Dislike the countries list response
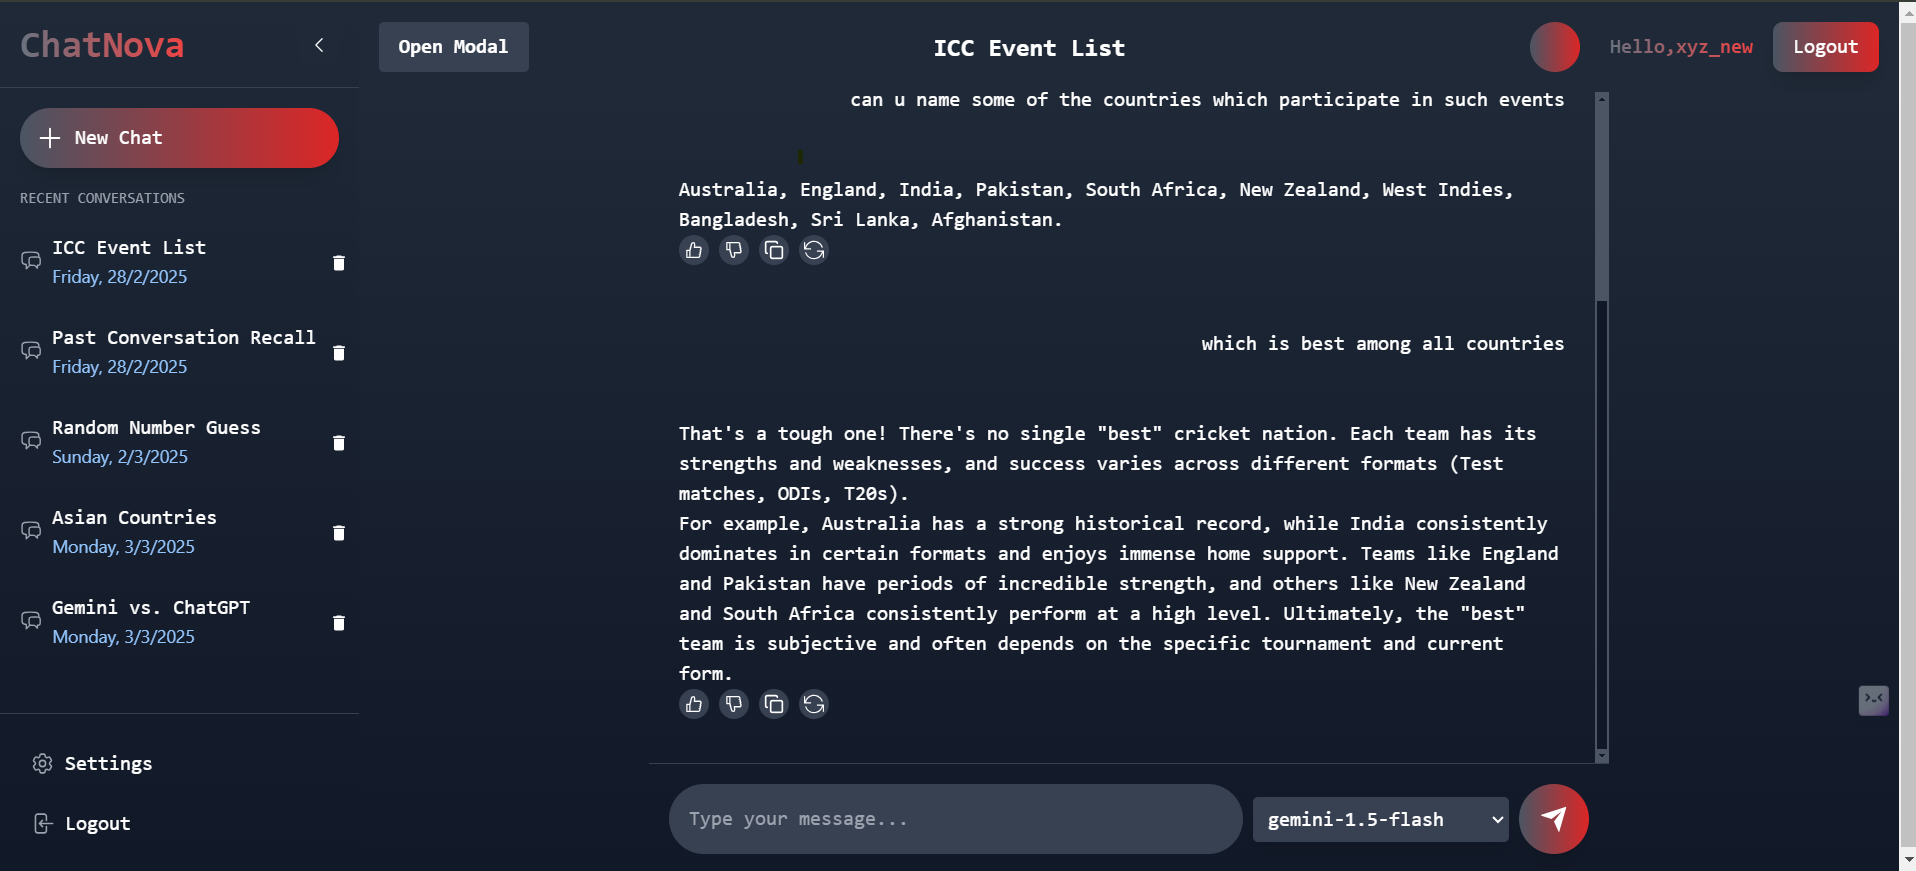 [734, 250]
